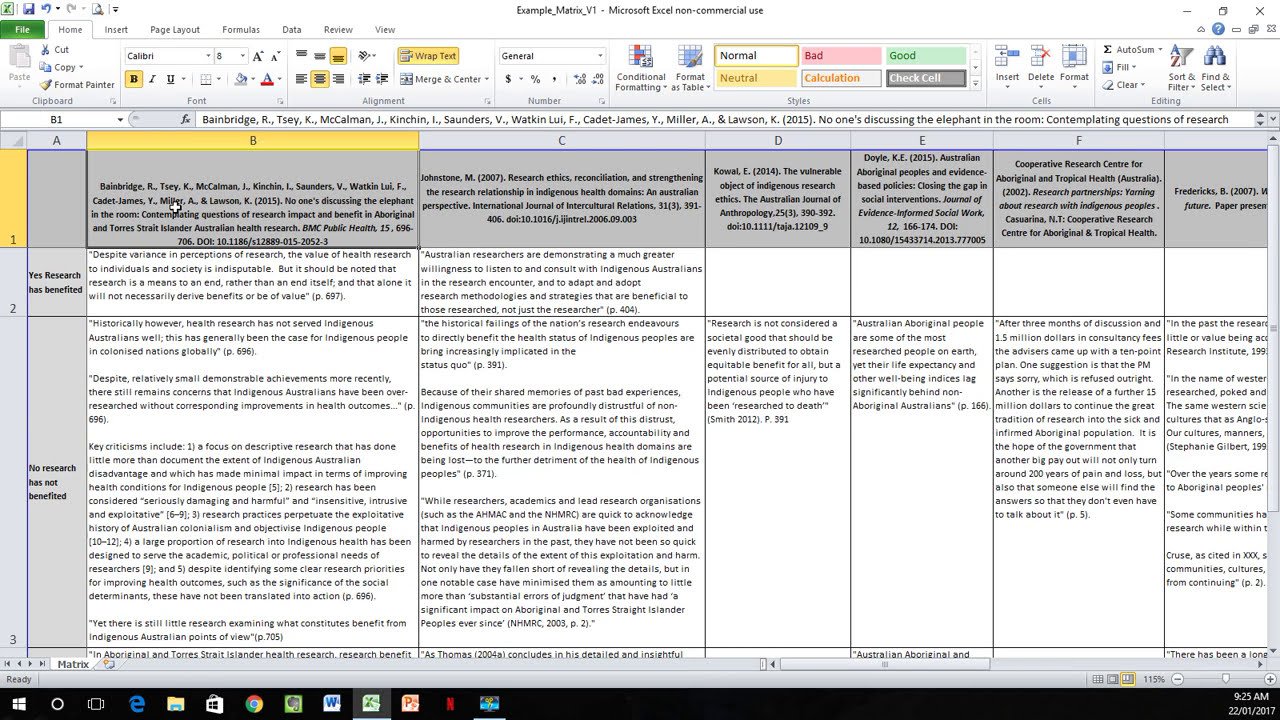
Task: Switch to the Data ribbon tab
Action: [x=292, y=30]
